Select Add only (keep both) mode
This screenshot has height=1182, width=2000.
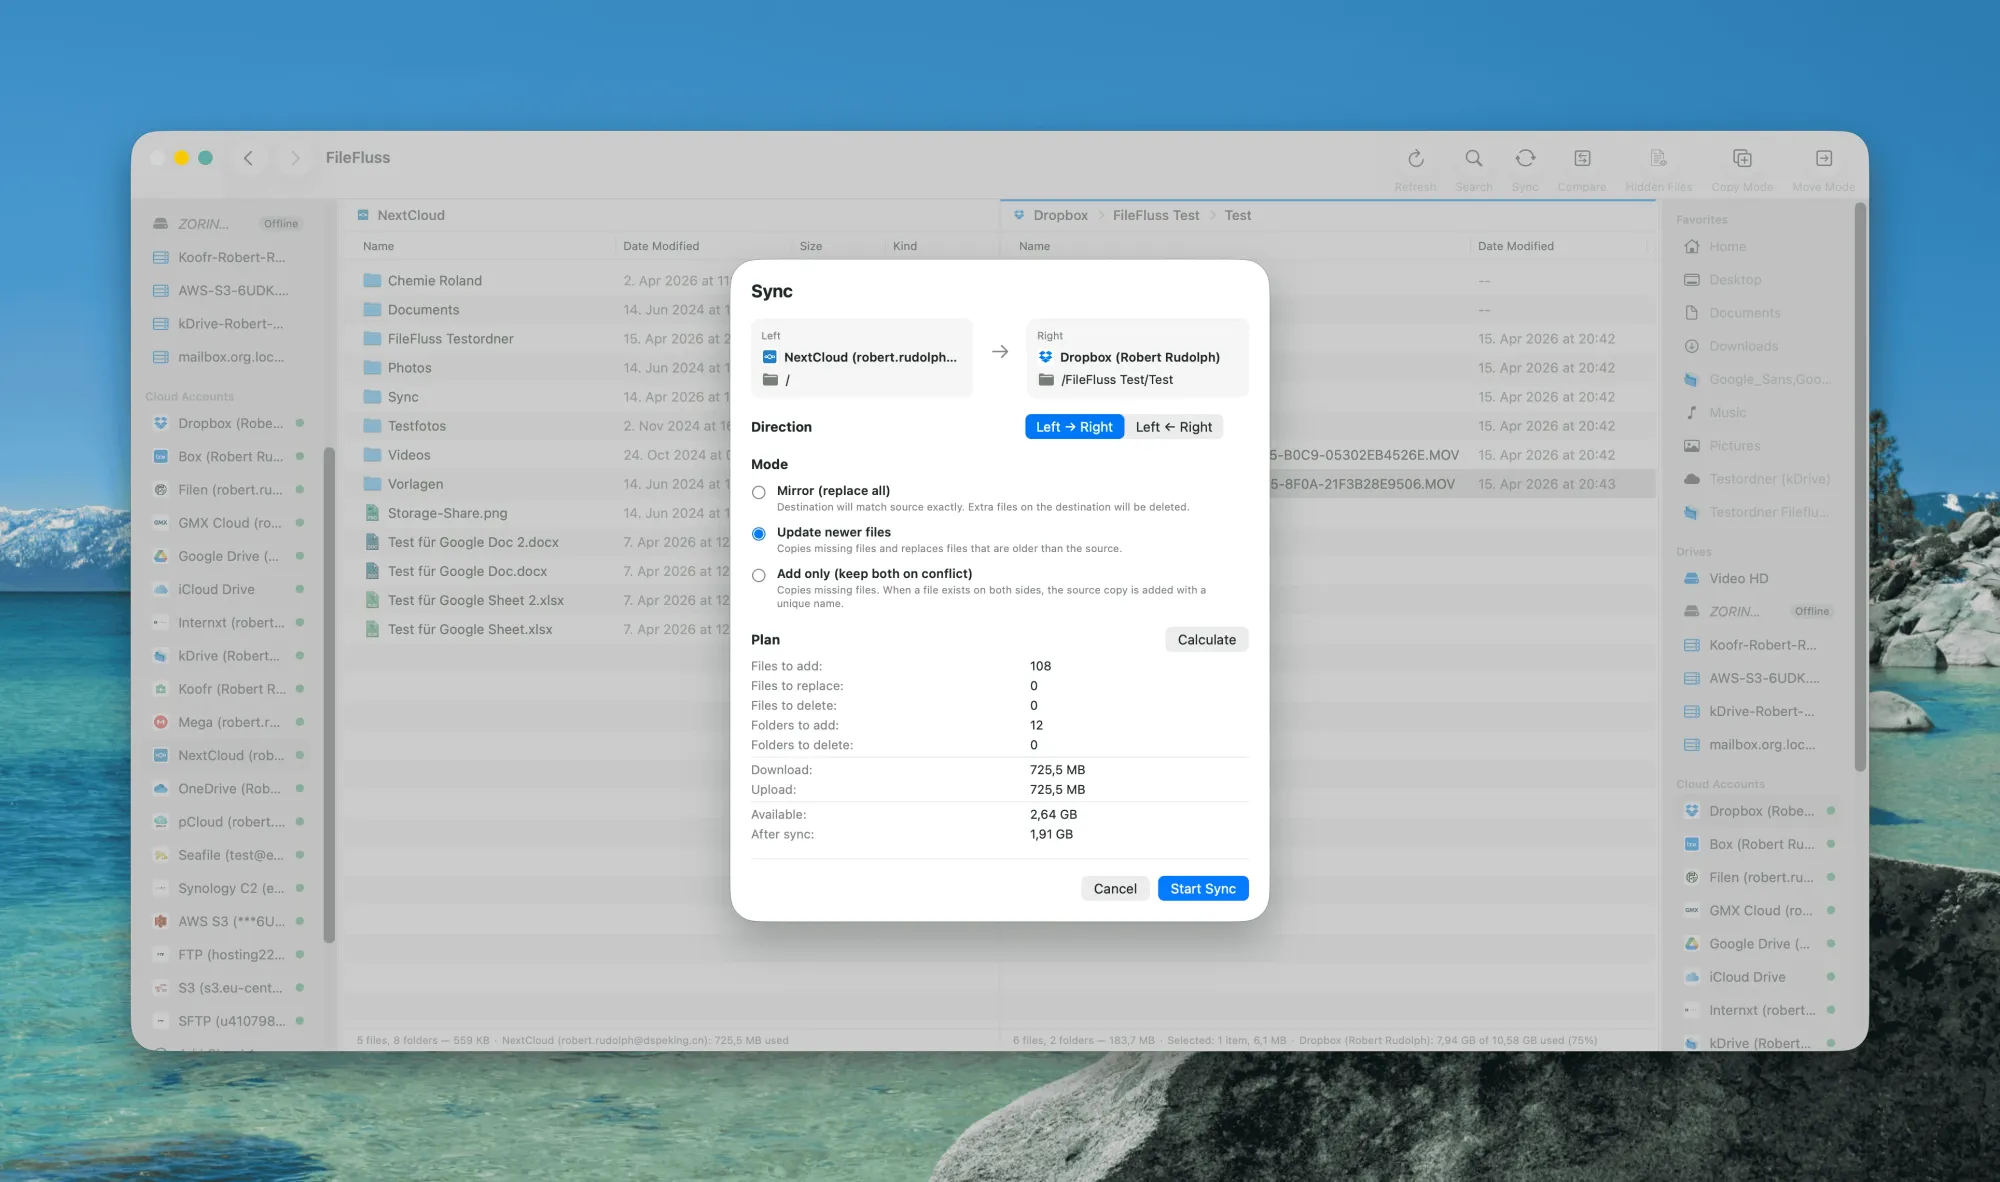pyautogui.click(x=759, y=575)
